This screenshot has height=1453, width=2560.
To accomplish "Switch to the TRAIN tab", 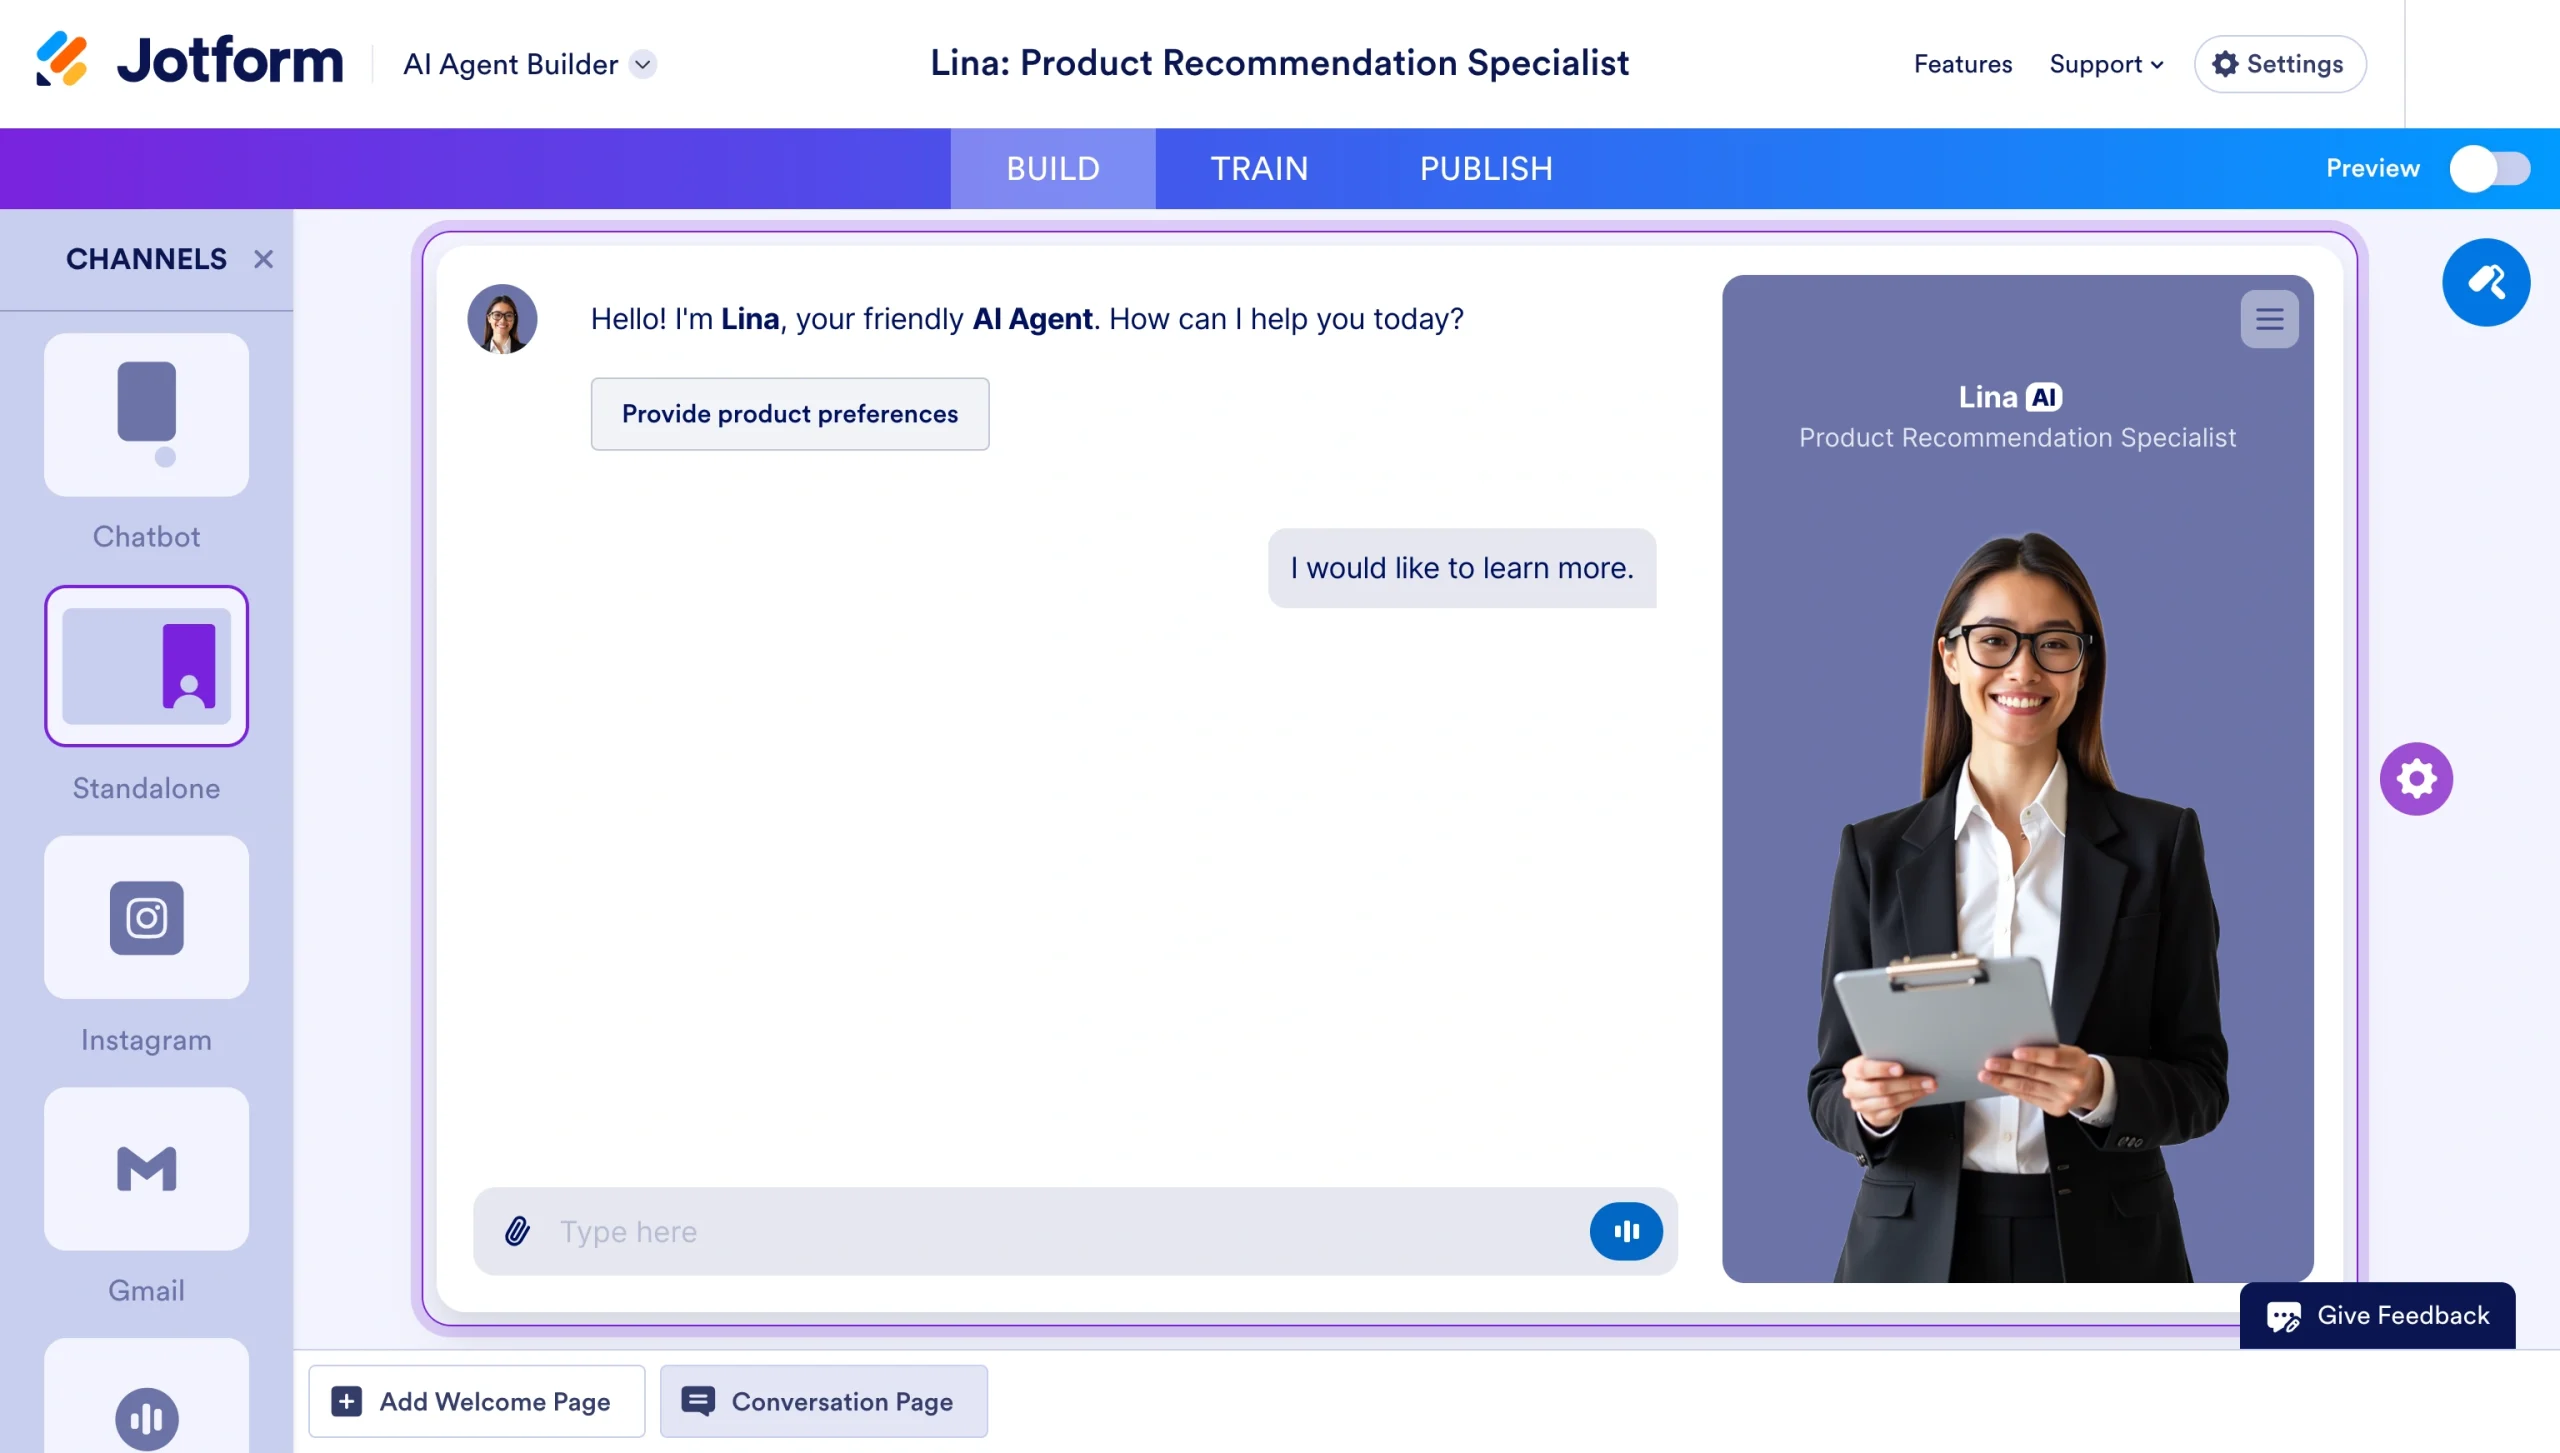I will click(x=1259, y=168).
